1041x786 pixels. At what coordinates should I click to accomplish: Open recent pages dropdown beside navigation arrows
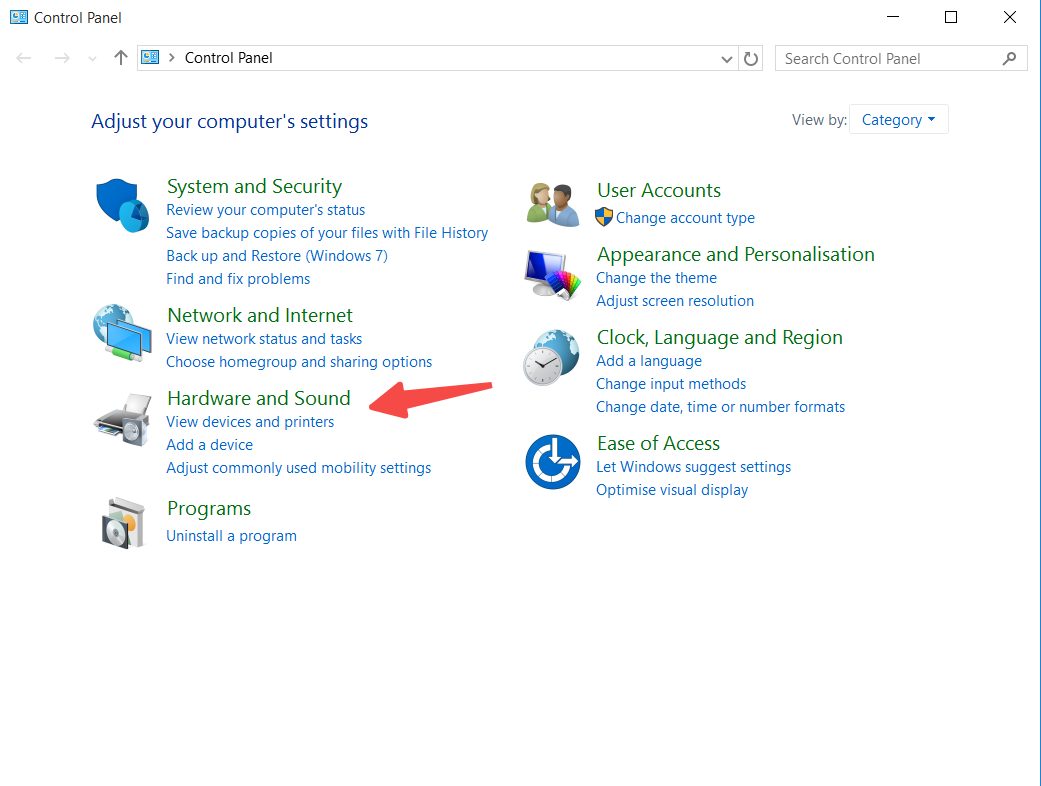coord(91,58)
